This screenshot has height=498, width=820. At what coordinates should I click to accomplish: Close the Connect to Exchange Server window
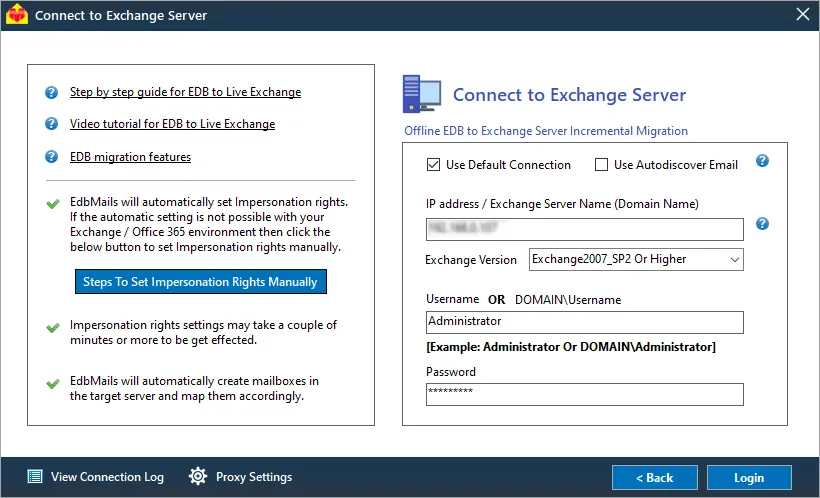[803, 14]
